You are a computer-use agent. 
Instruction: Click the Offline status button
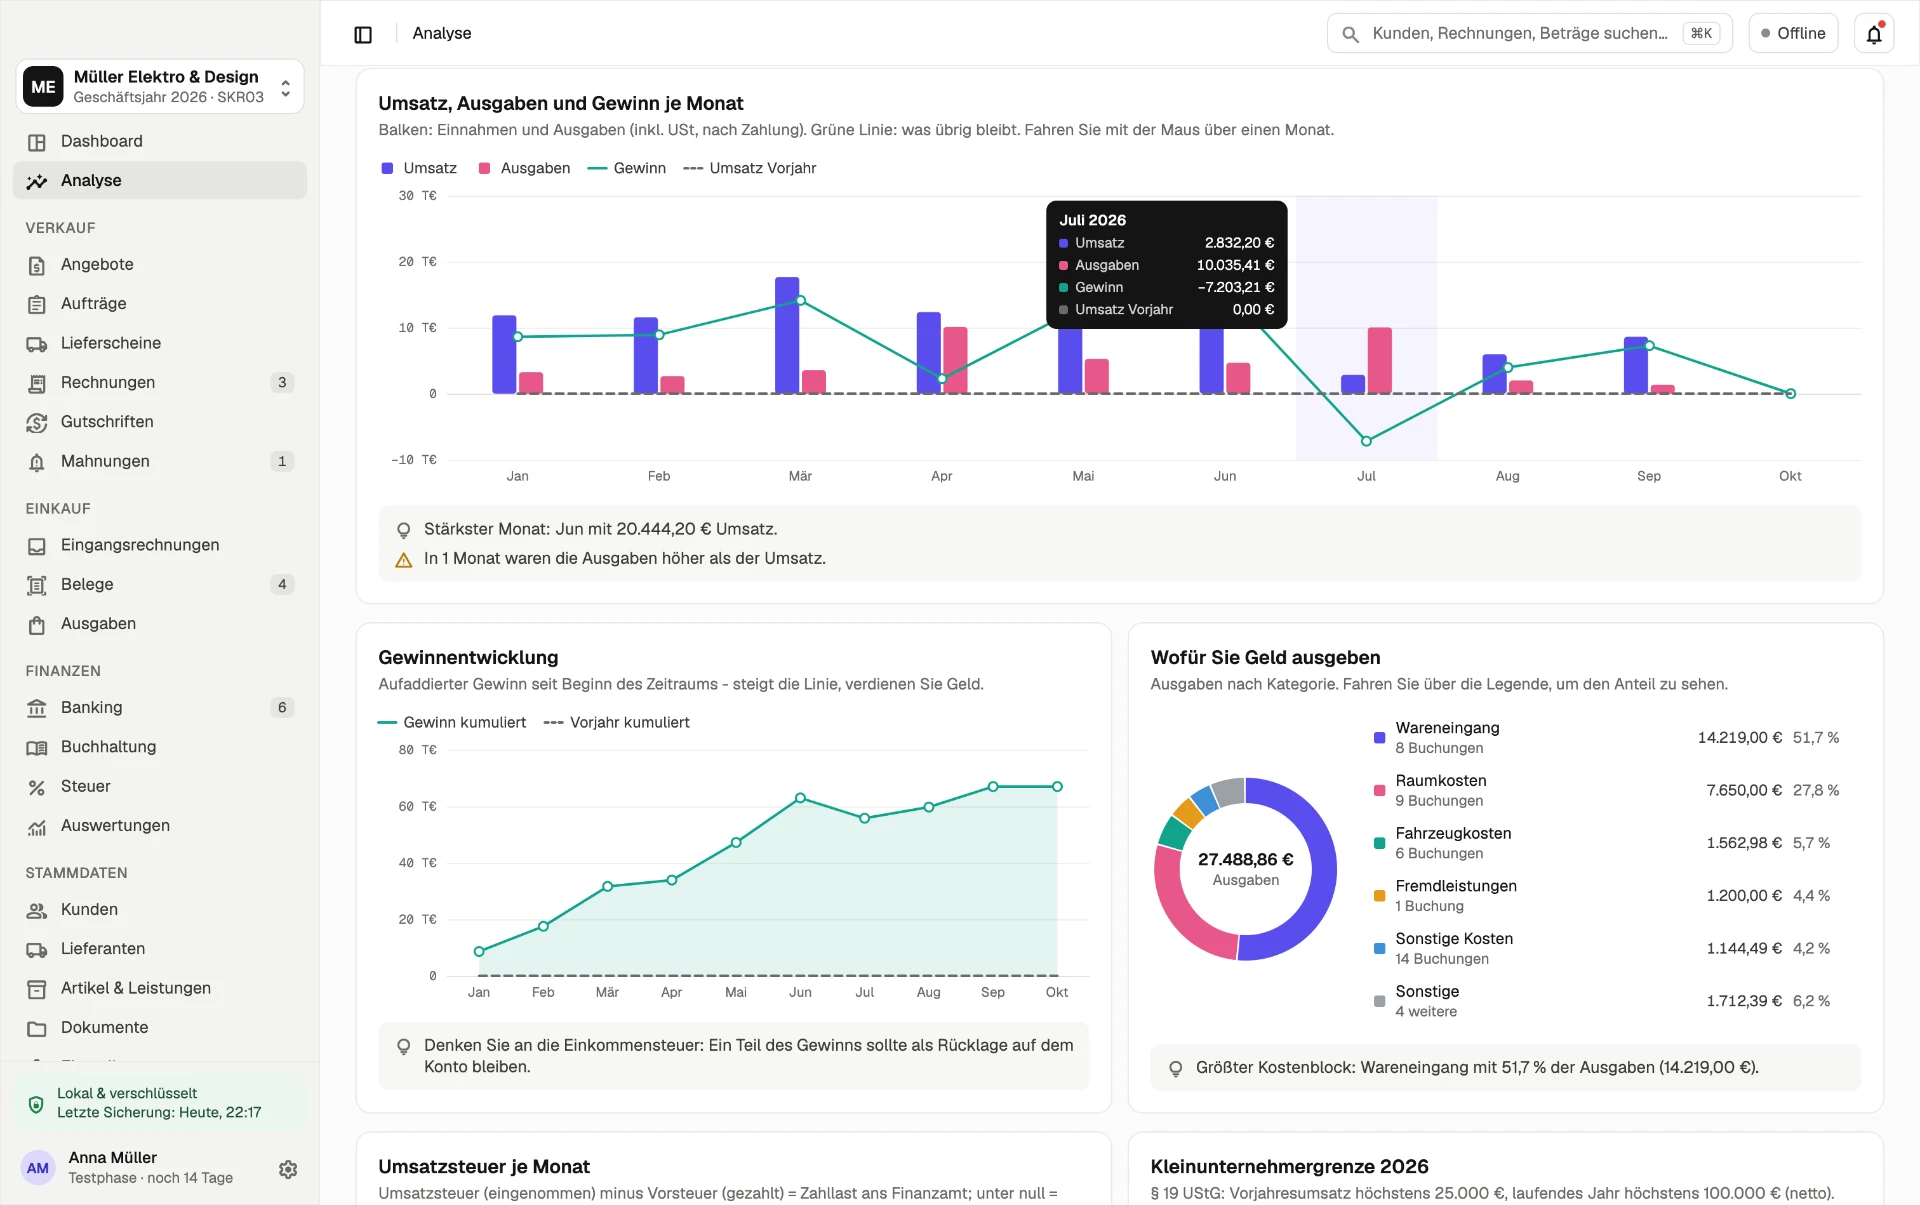[x=1793, y=34]
